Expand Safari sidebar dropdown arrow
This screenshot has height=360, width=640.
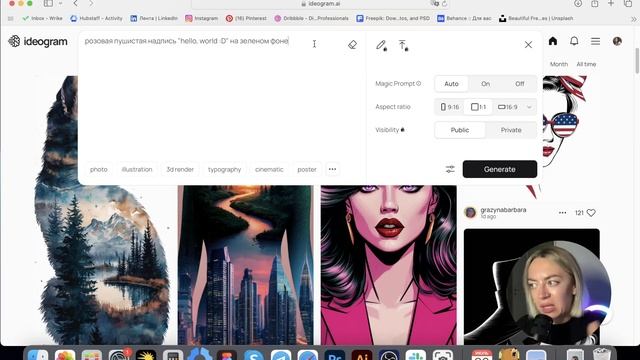pyautogui.click(x=60, y=3)
